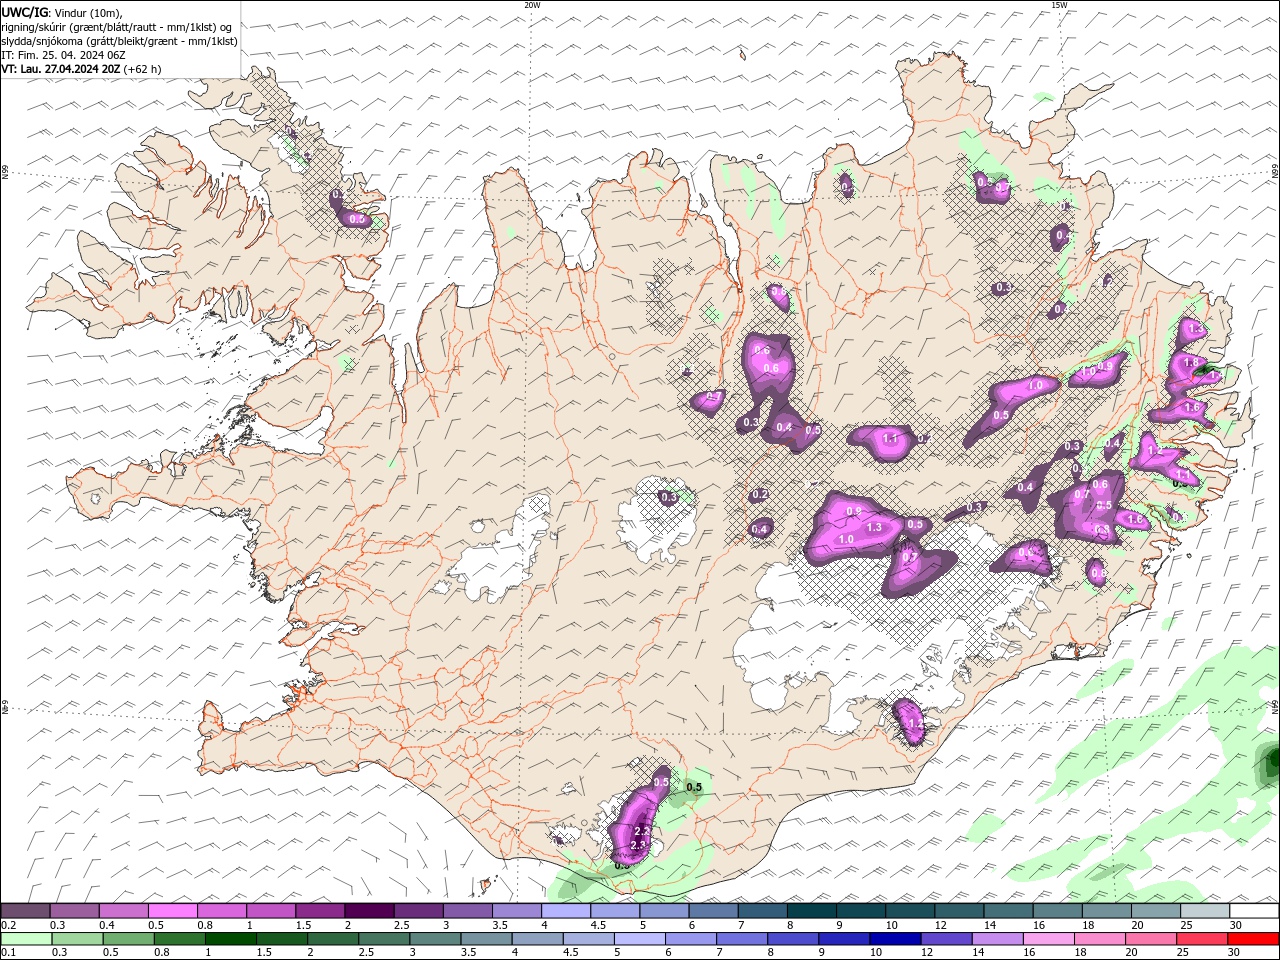Select the rain-scale swatch labeled 20
This screenshot has height=960, width=1280.
pos(1150,939)
